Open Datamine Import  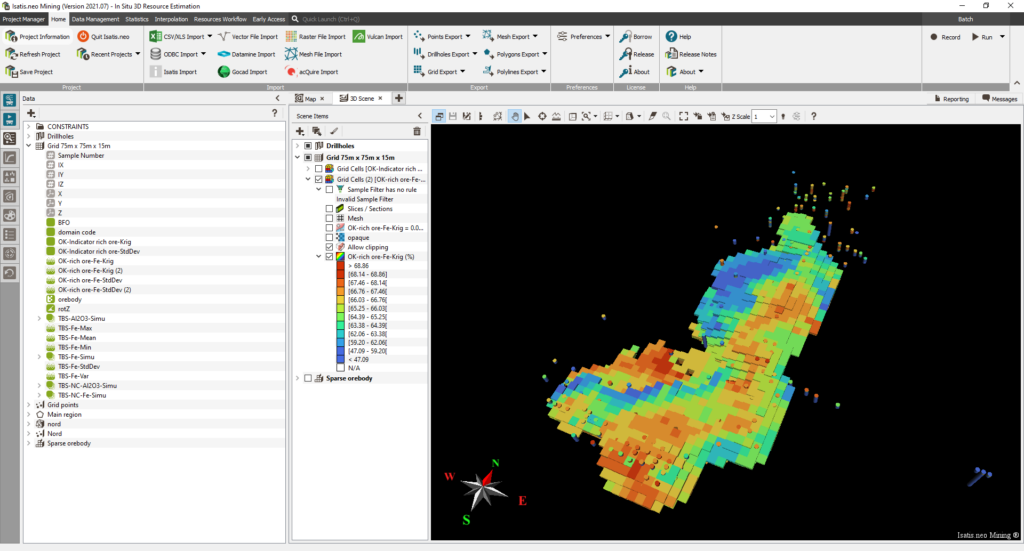pyautogui.click(x=246, y=54)
